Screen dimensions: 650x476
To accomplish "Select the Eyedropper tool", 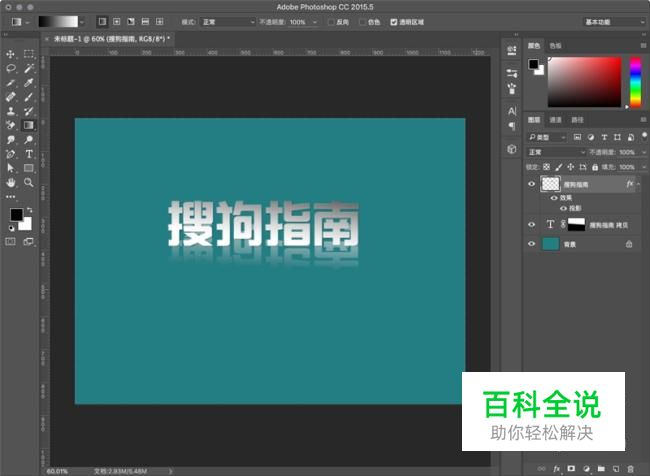I will coord(29,83).
